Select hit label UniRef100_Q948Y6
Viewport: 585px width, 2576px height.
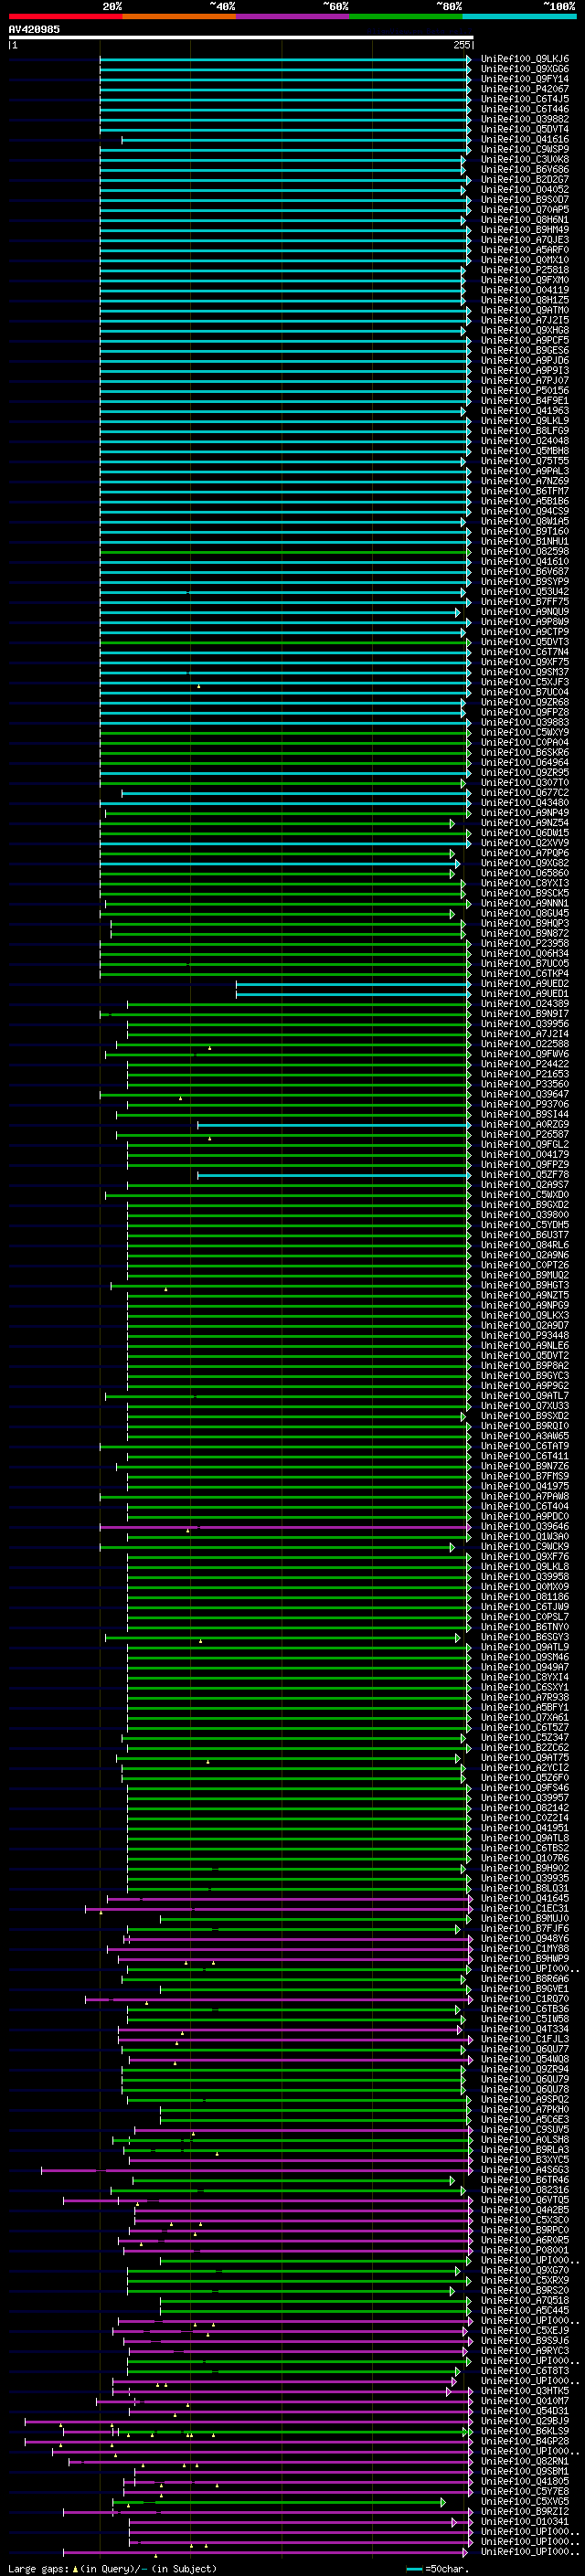coord(525,1938)
